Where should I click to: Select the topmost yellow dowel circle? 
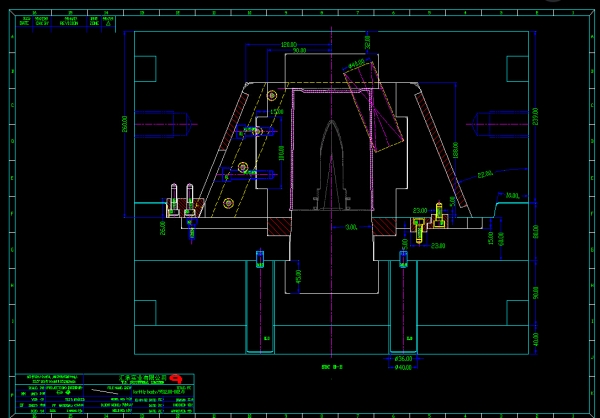click(x=272, y=95)
